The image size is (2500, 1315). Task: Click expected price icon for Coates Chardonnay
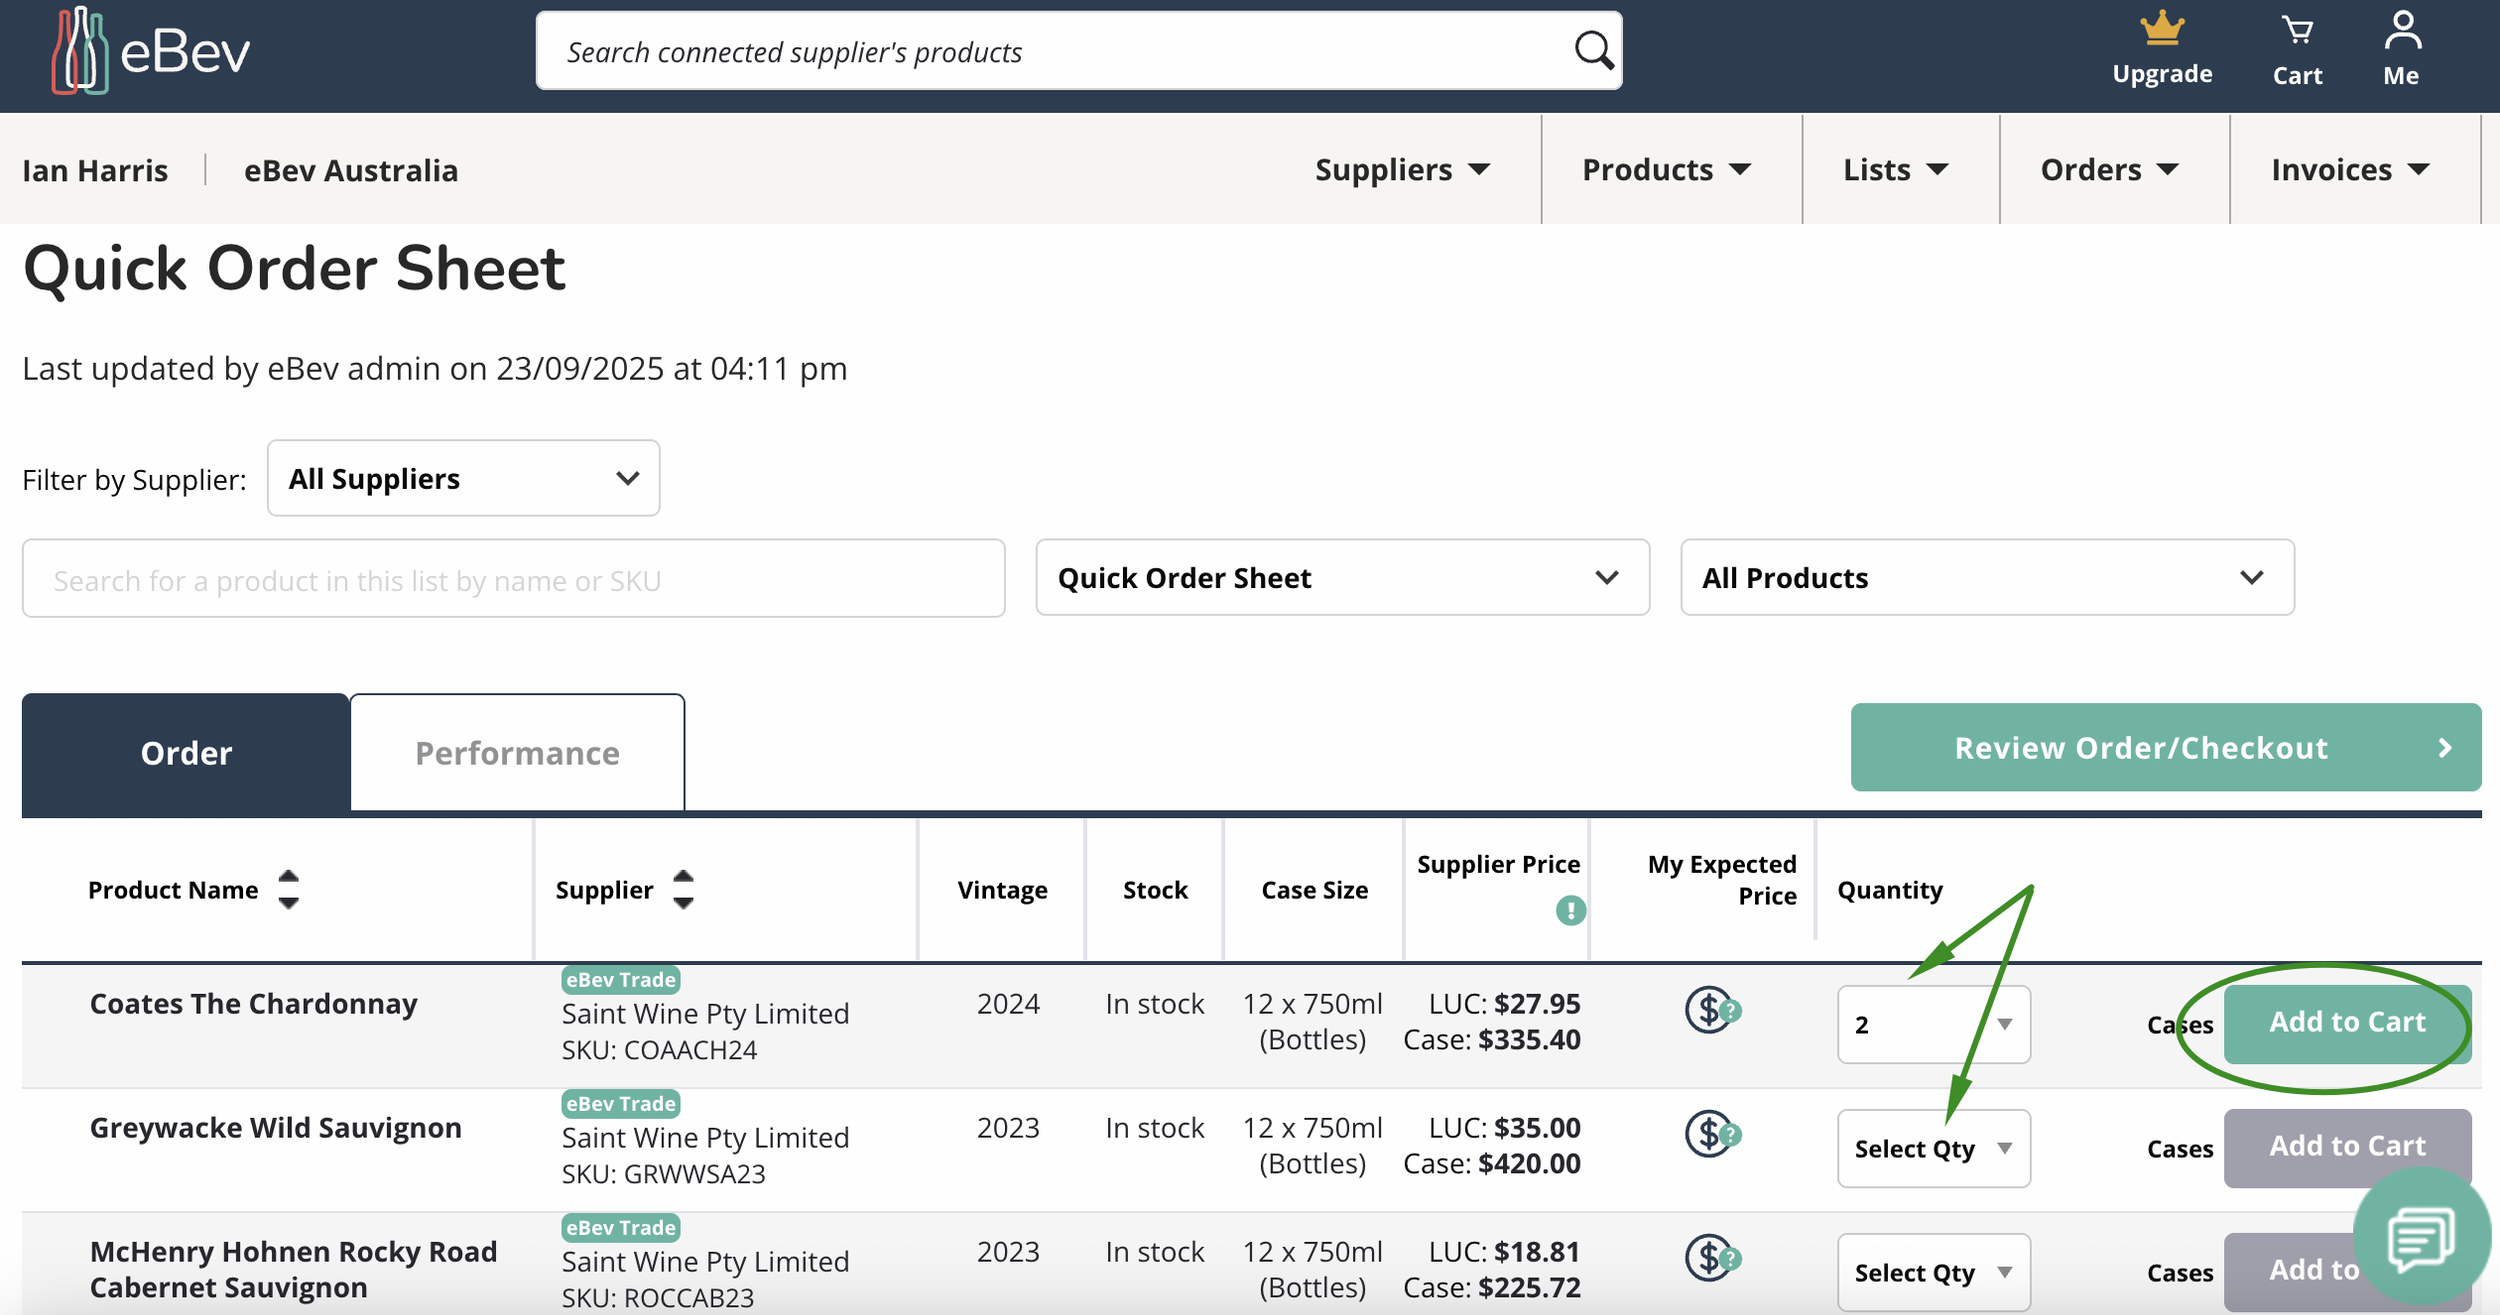[x=1711, y=1010]
